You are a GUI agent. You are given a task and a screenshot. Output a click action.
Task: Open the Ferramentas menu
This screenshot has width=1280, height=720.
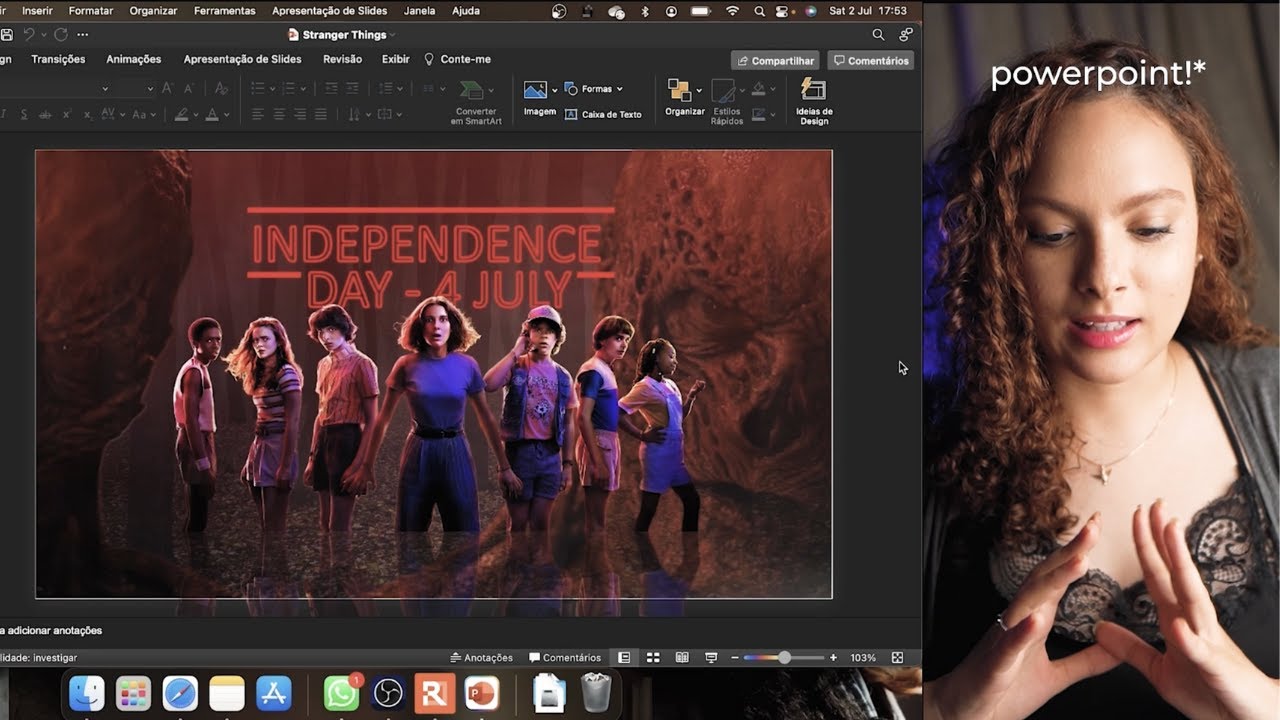click(225, 11)
